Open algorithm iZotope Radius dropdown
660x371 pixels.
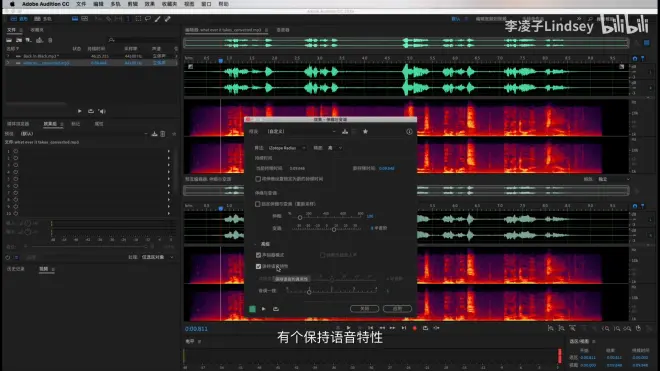(x=287, y=148)
